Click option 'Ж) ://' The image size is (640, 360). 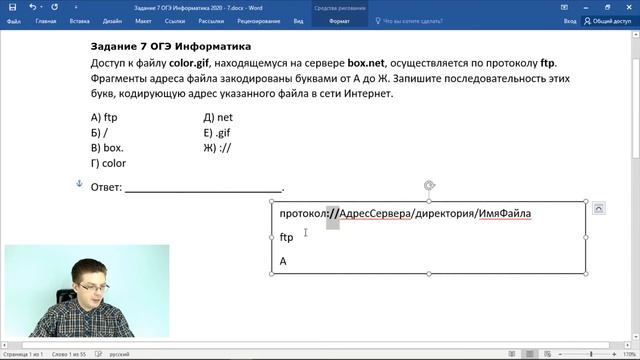217,148
